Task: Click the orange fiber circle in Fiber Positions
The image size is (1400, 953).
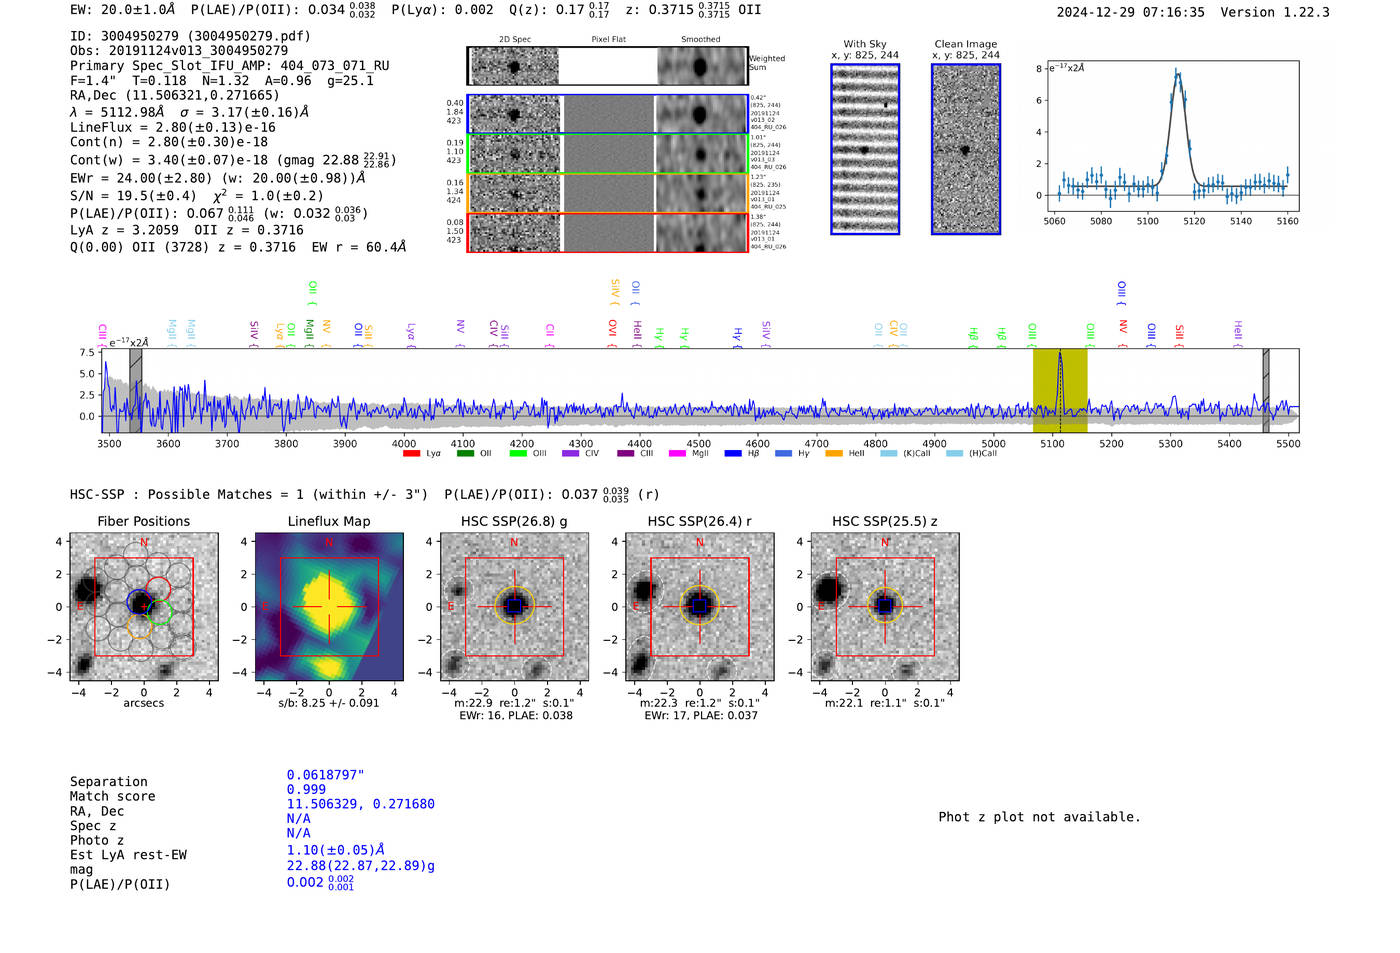Action: (x=139, y=627)
